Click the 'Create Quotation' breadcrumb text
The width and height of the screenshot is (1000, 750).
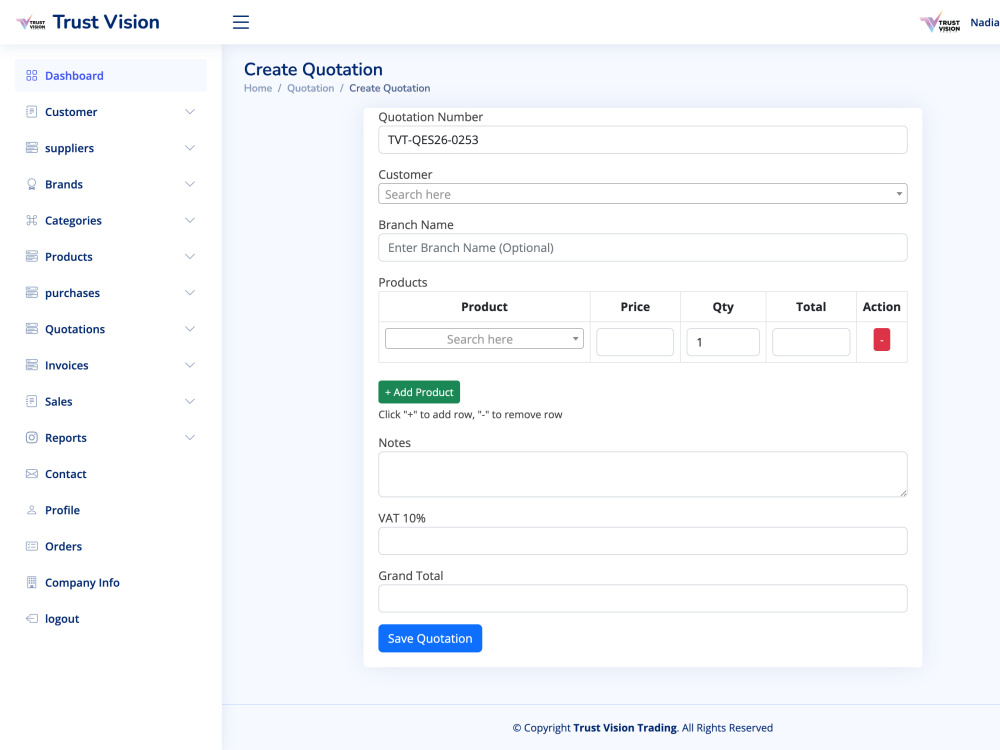[390, 88]
